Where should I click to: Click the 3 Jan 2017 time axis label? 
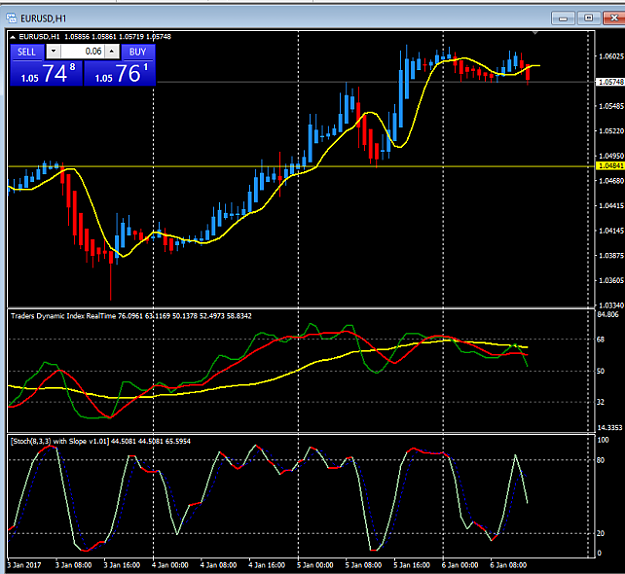pyautogui.click(x=24, y=565)
